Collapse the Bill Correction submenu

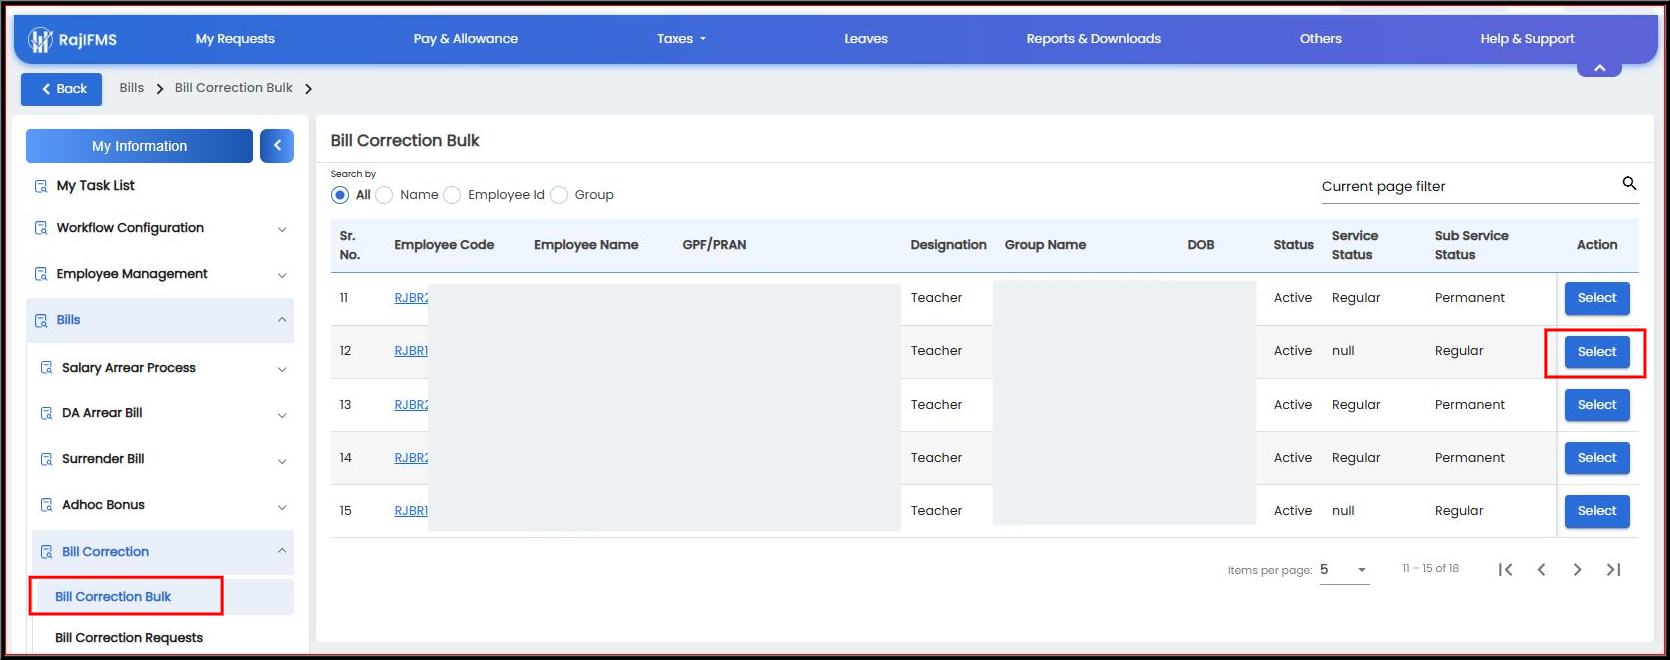(282, 551)
